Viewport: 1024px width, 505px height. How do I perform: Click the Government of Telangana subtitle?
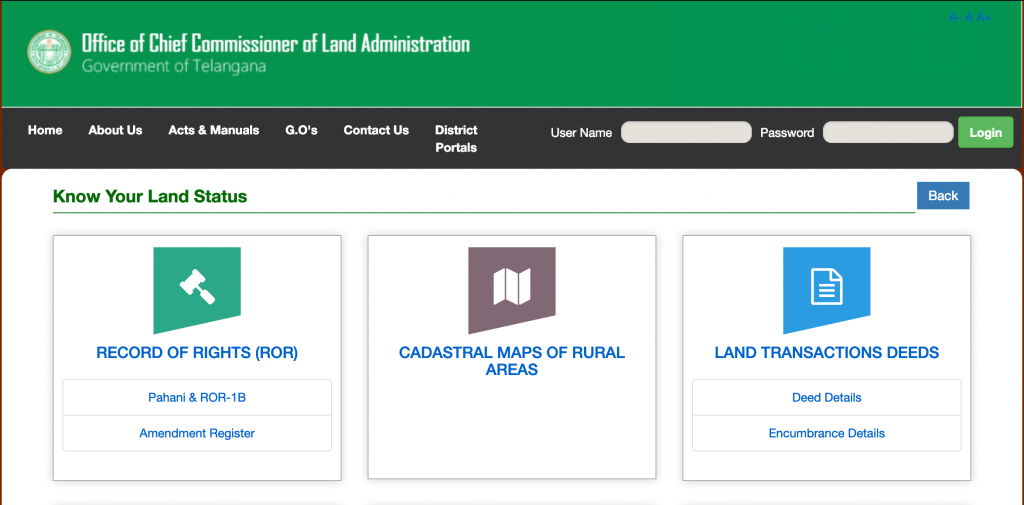pos(174,66)
